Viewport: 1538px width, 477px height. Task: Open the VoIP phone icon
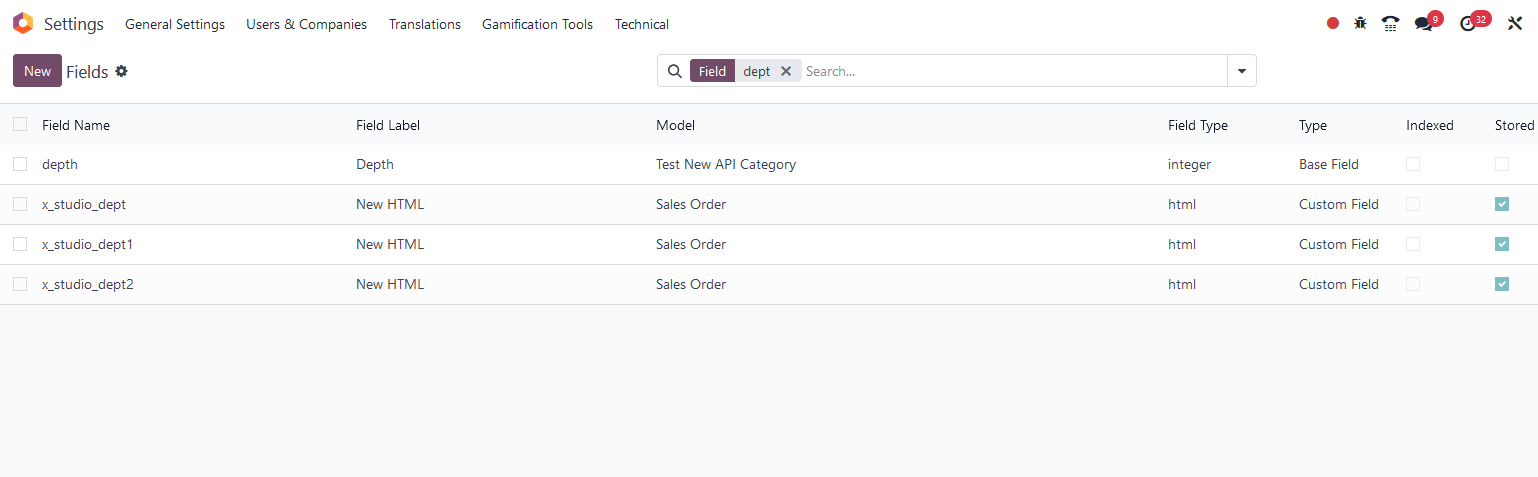(x=1390, y=24)
